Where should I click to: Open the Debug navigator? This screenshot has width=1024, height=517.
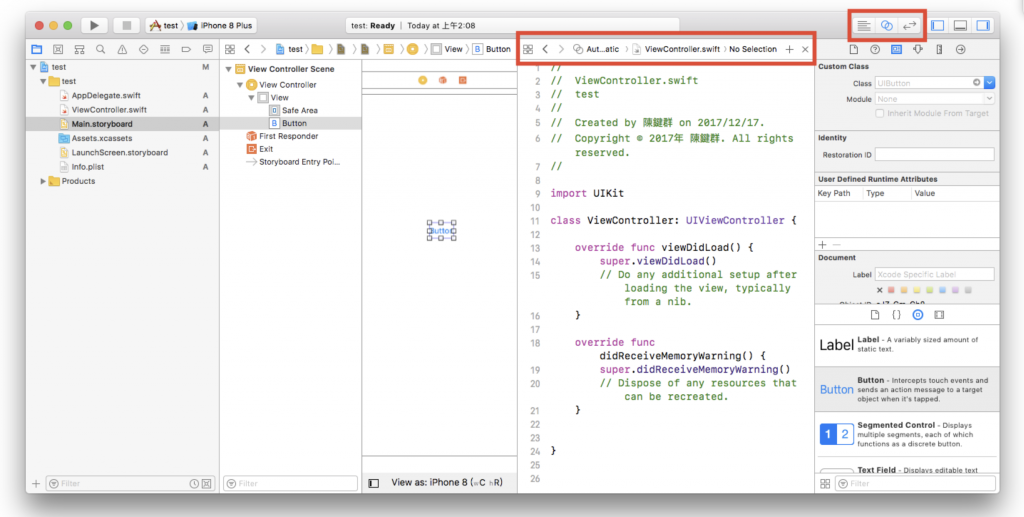165,49
